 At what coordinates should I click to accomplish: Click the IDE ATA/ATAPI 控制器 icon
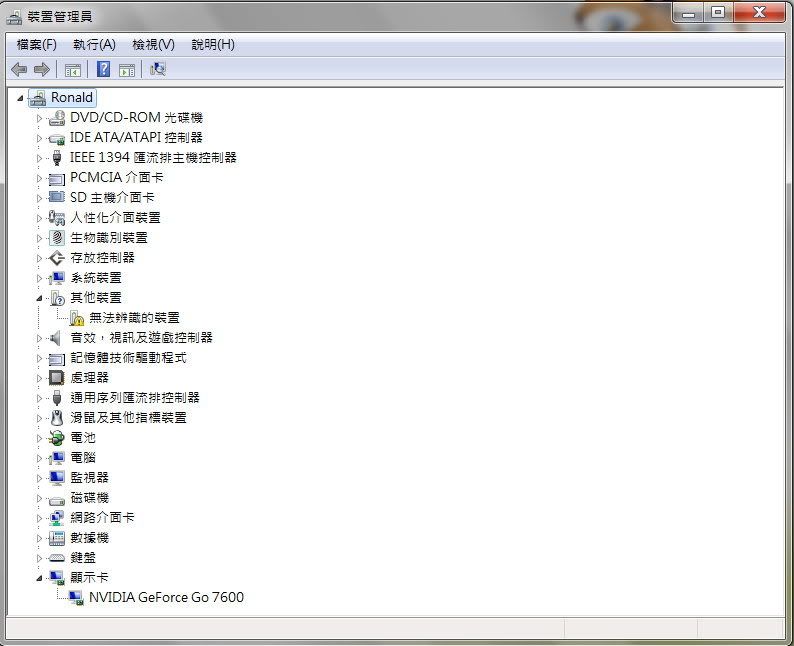[57, 138]
